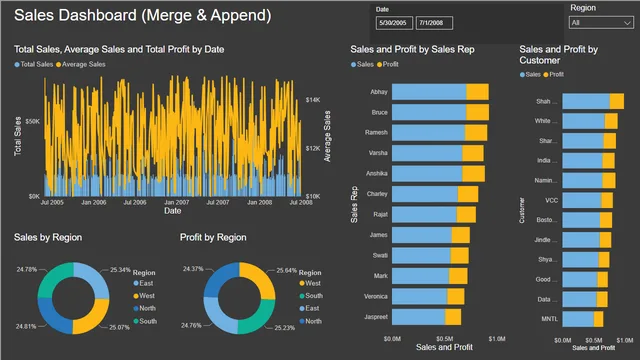Image resolution: width=640 pixels, height=360 pixels.
Task: Click Profit legend item in Sales Rep chart
Action: [388, 64]
